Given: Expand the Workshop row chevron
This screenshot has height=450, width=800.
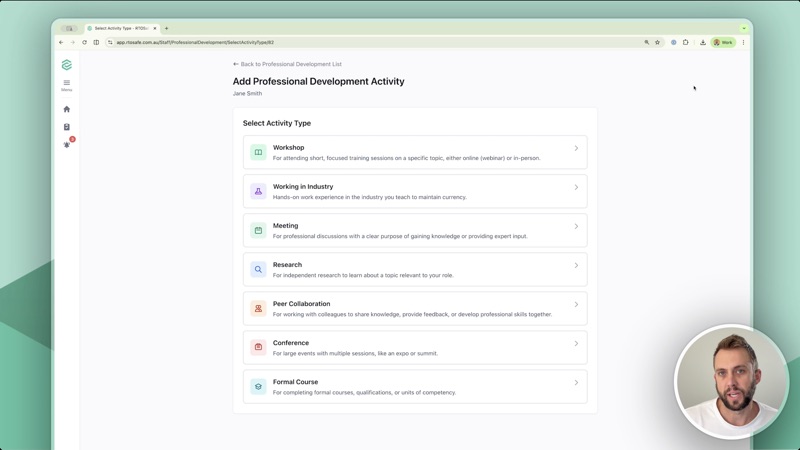Looking at the screenshot, I should pos(576,148).
